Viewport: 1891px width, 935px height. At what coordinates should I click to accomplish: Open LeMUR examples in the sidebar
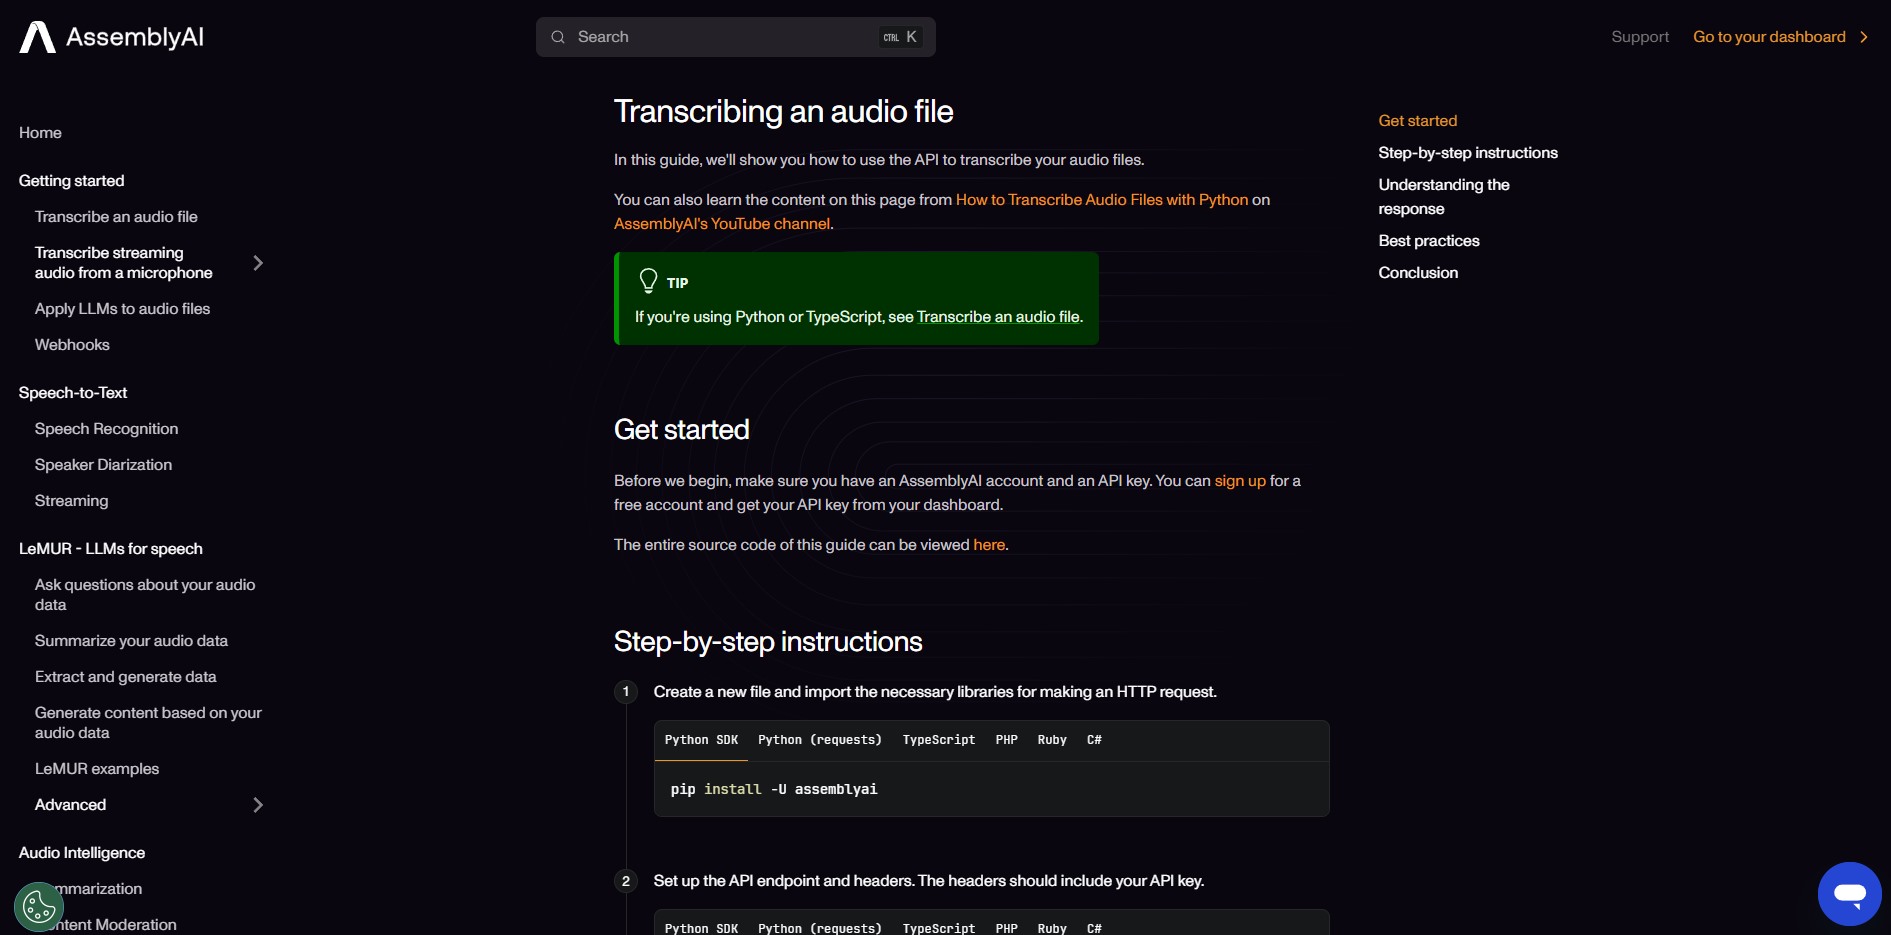pos(97,769)
